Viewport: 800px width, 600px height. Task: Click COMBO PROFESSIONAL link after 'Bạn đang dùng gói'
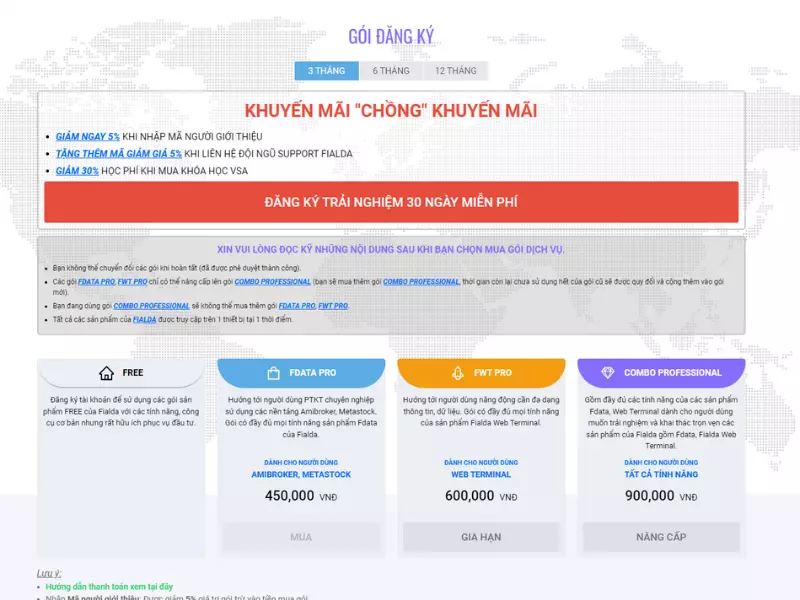(x=152, y=306)
